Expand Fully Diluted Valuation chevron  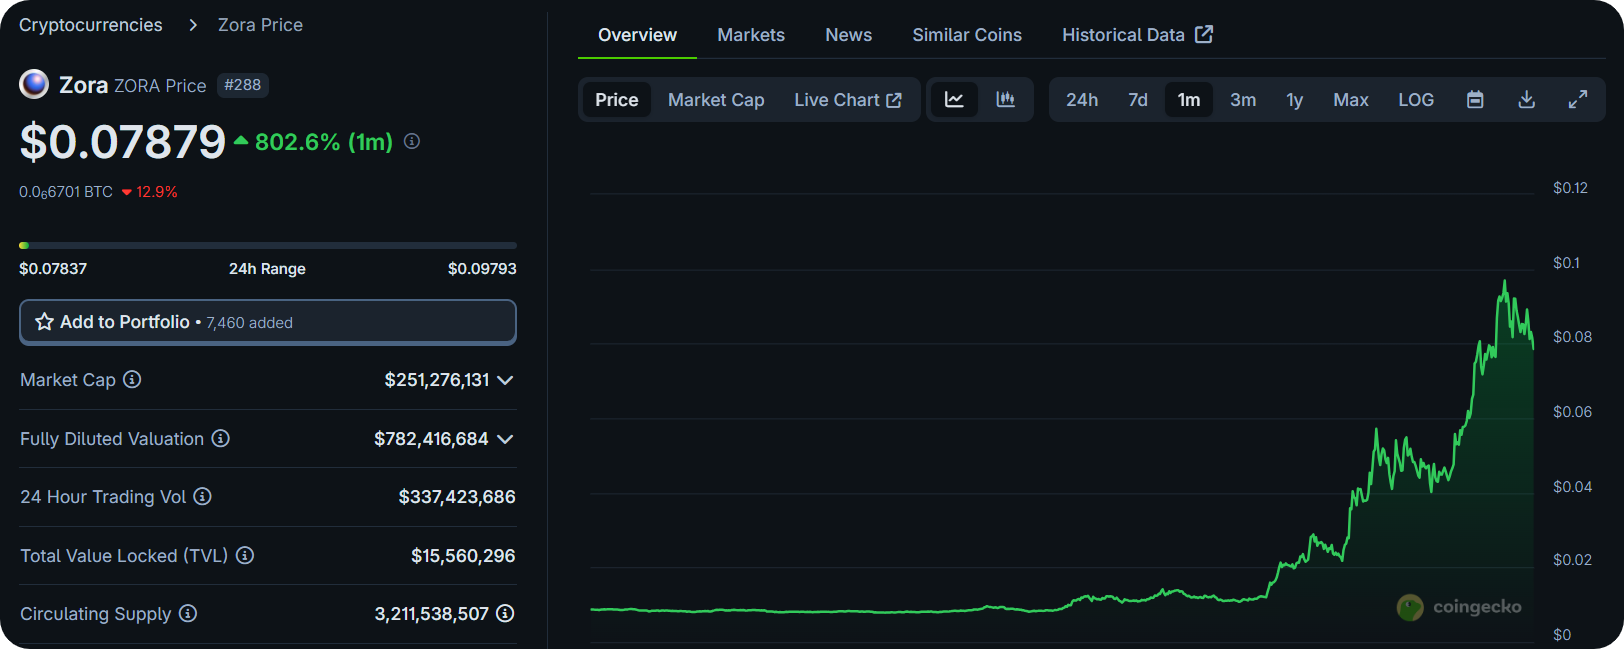(x=505, y=439)
